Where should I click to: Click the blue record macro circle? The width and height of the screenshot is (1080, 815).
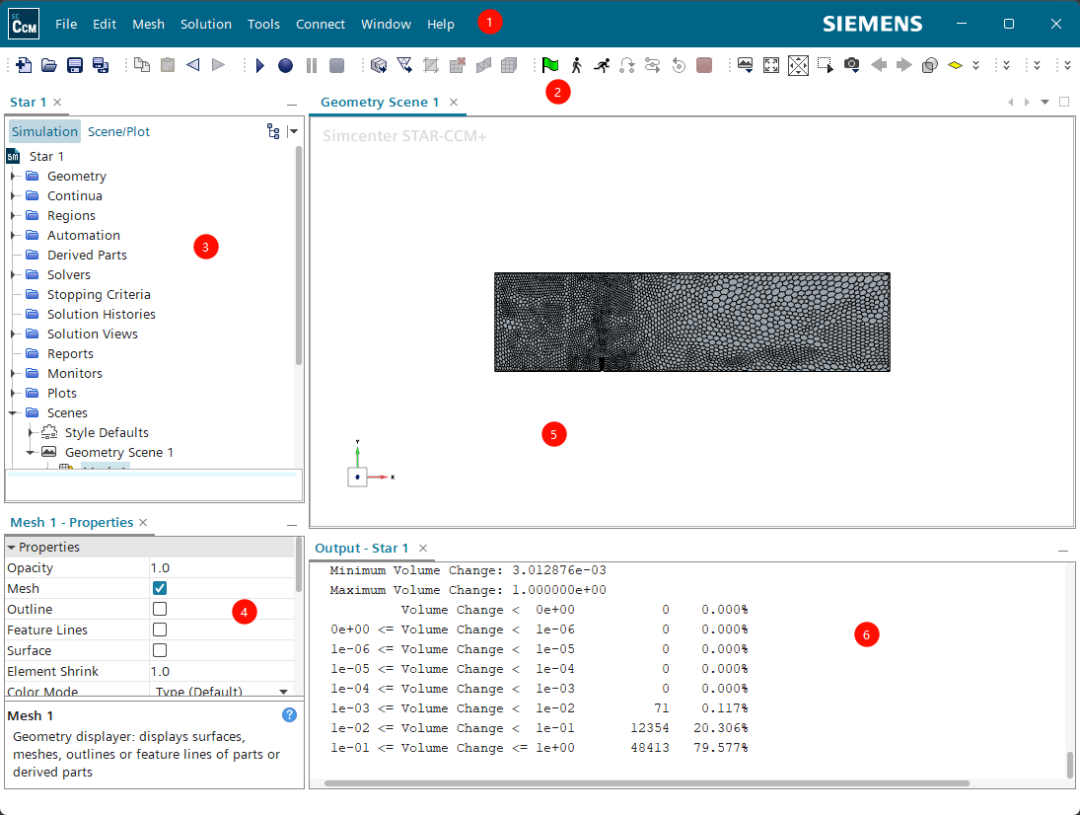click(x=285, y=65)
